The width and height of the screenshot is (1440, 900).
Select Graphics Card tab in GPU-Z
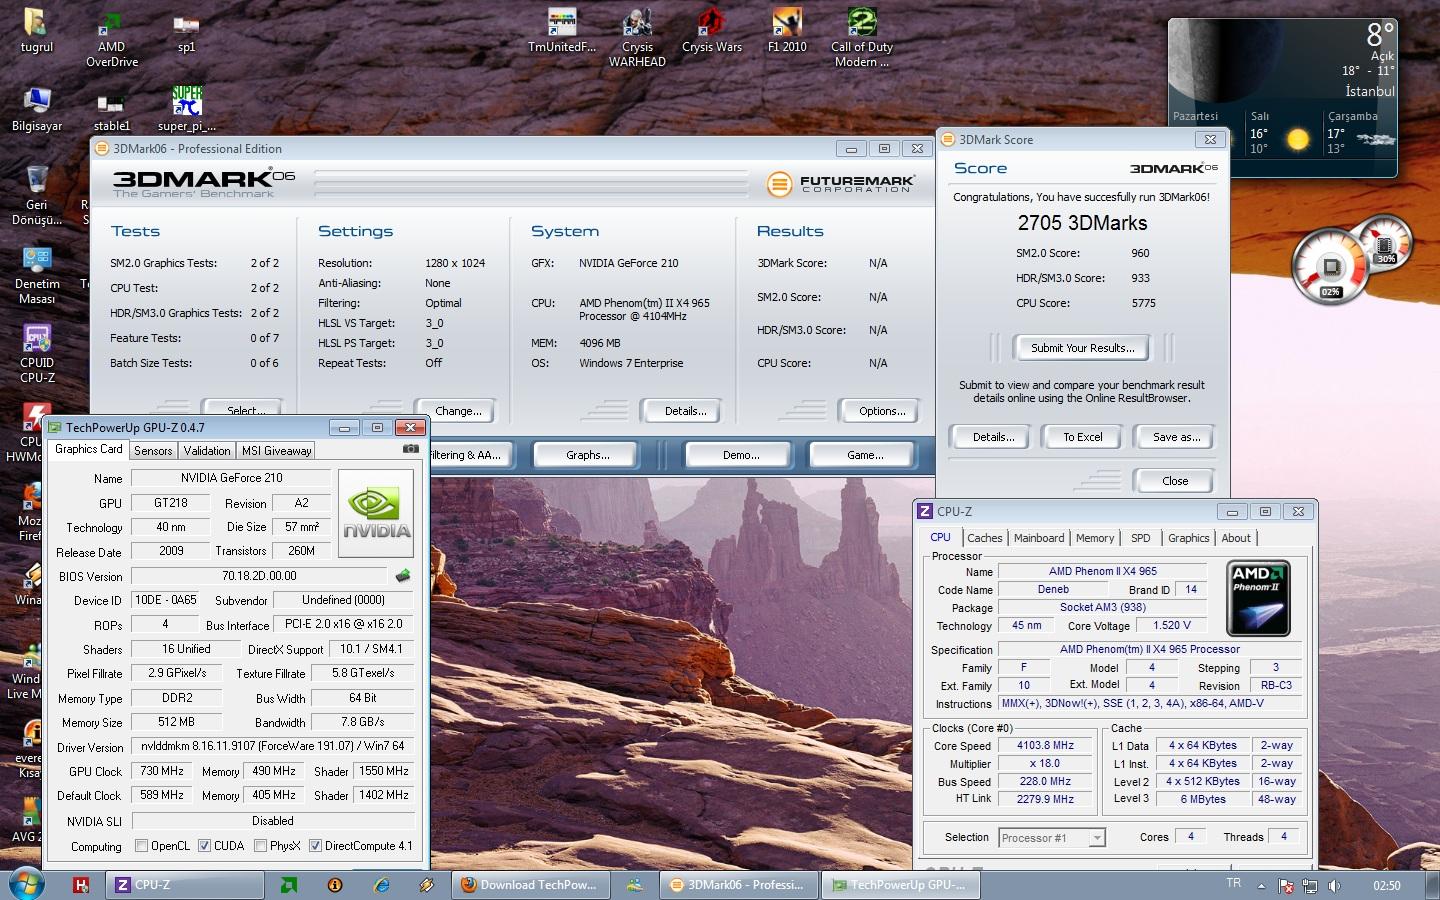pyautogui.click(x=89, y=449)
